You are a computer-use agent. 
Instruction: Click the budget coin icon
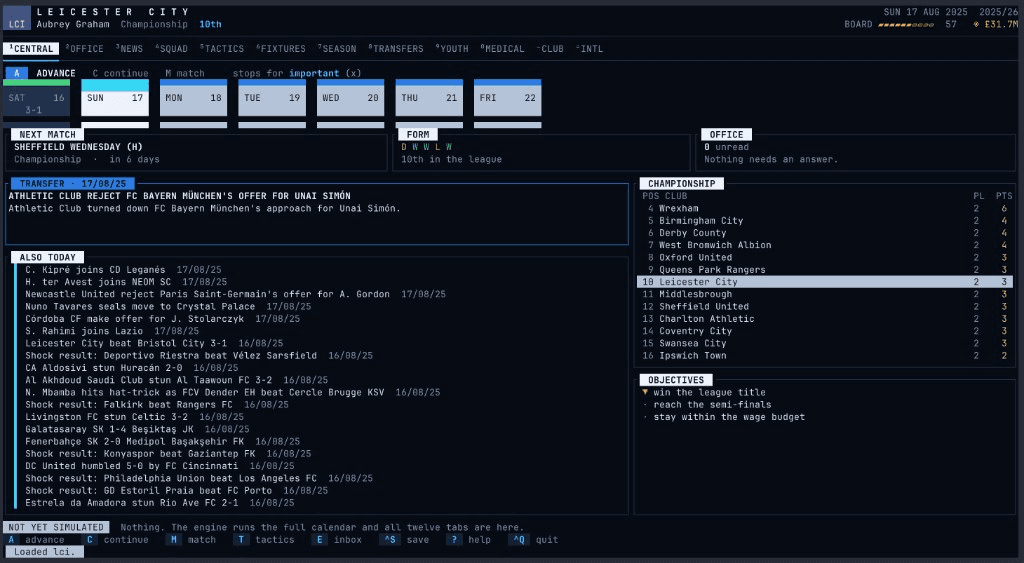coord(976,24)
